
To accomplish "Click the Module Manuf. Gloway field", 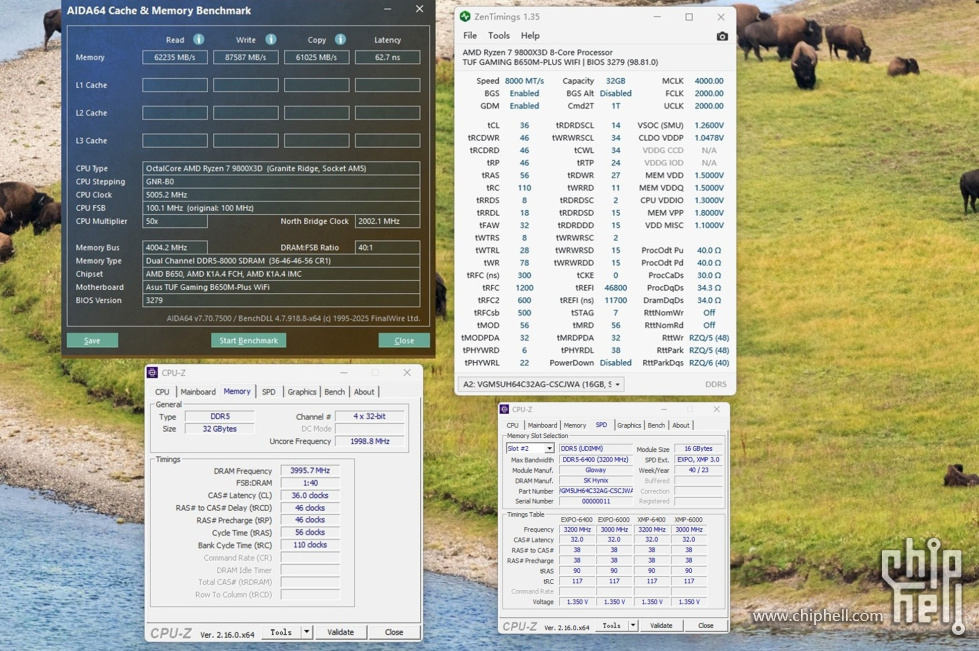I will [596, 470].
